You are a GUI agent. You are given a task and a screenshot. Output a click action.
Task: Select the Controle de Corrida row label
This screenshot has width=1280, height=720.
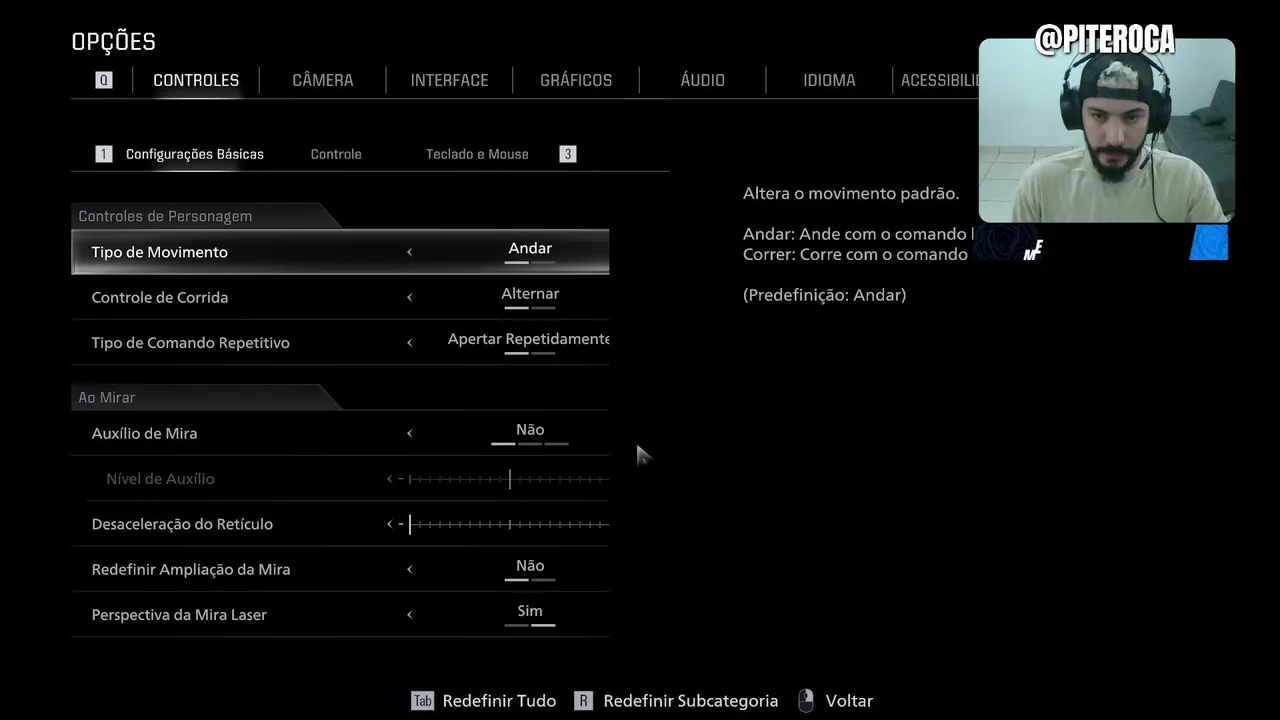[x=160, y=297]
